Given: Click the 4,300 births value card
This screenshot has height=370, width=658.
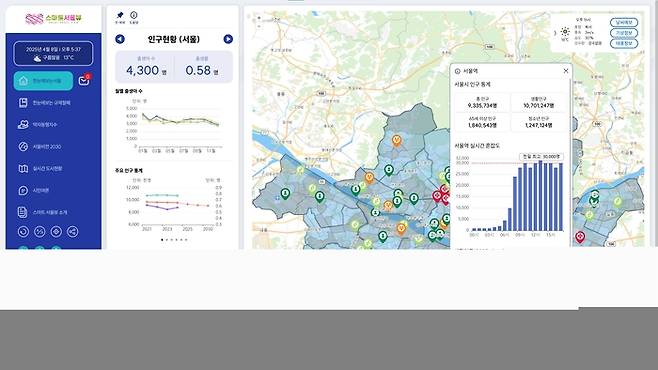Looking at the screenshot, I should 145,67.
